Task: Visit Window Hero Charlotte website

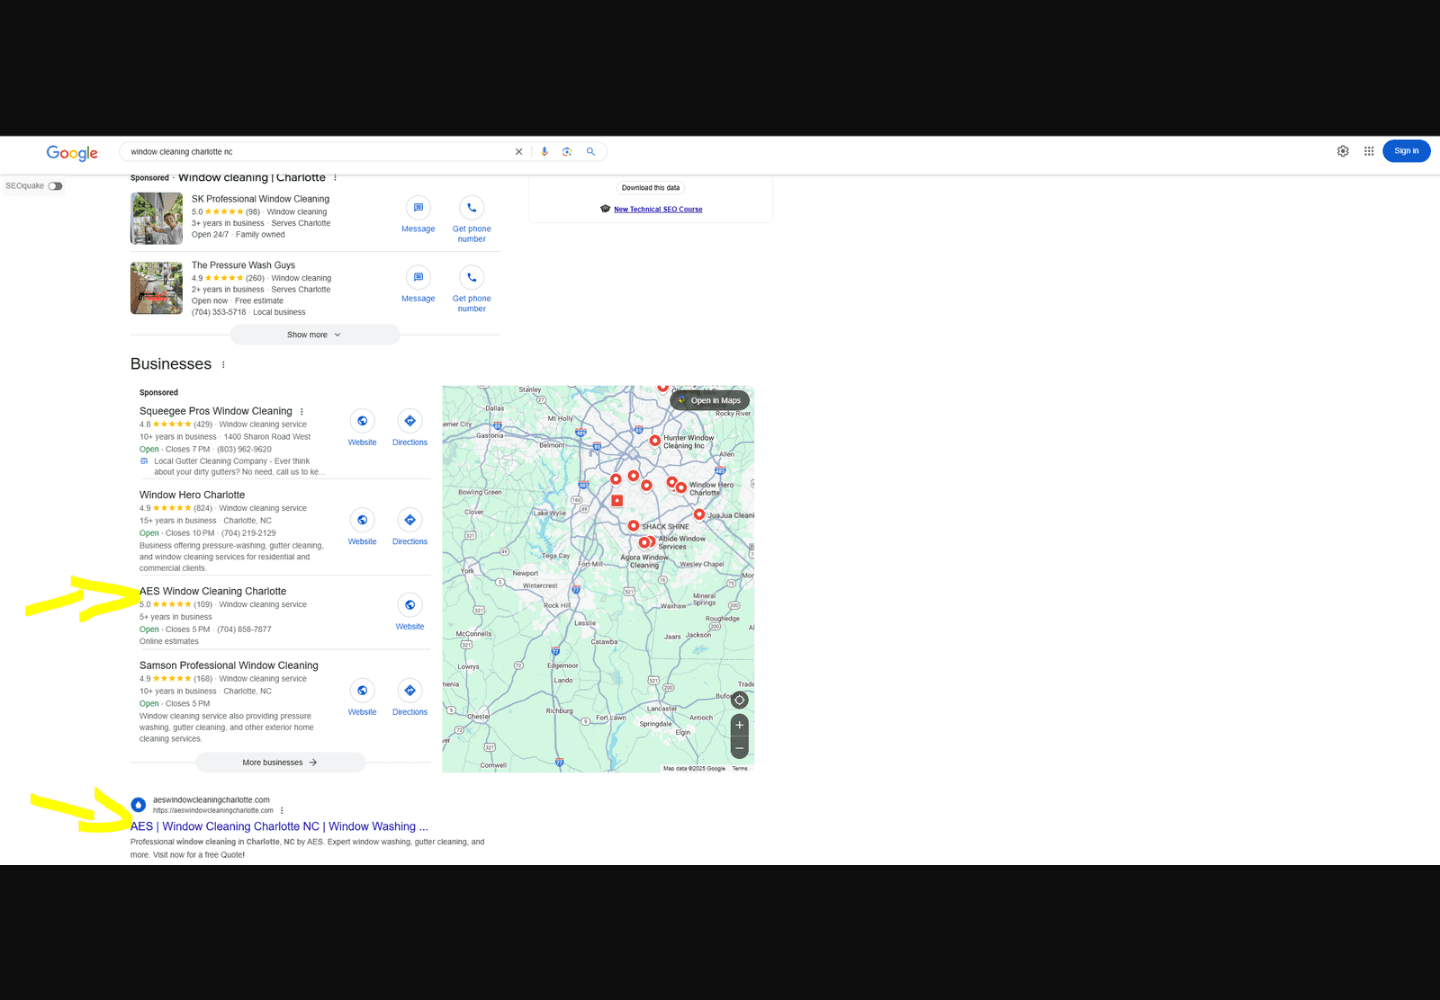Action: tap(362, 527)
